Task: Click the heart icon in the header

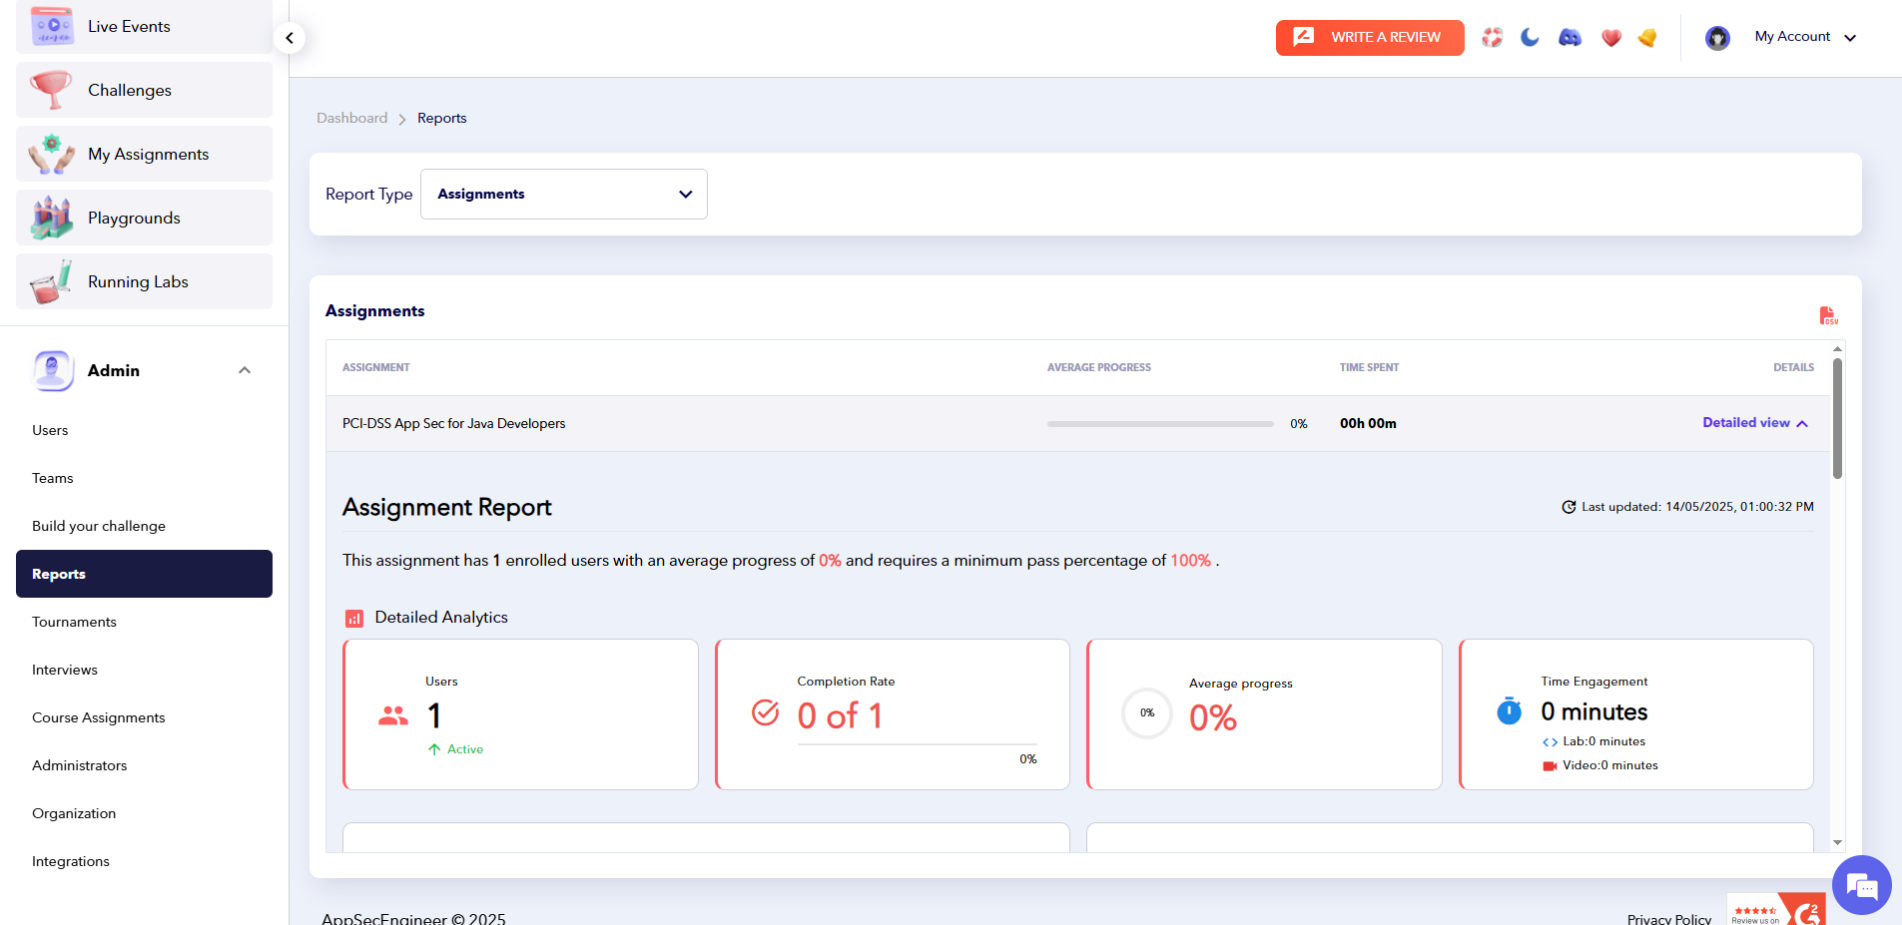Action: tap(1611, 37)
